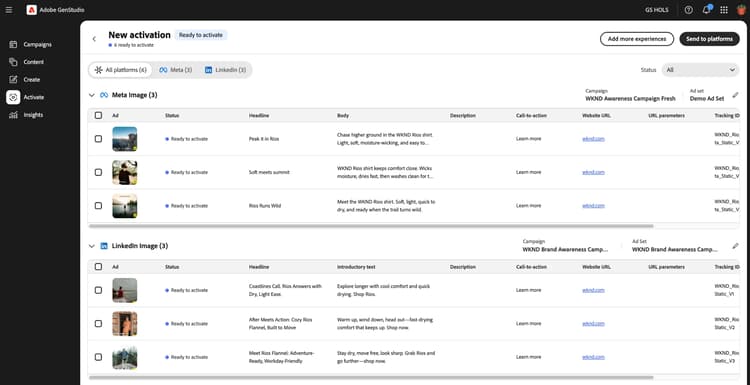The width and height of the screenshot is (750, 385).
Task: Click Demo Ad Set name
Action: tap(707, 99)
